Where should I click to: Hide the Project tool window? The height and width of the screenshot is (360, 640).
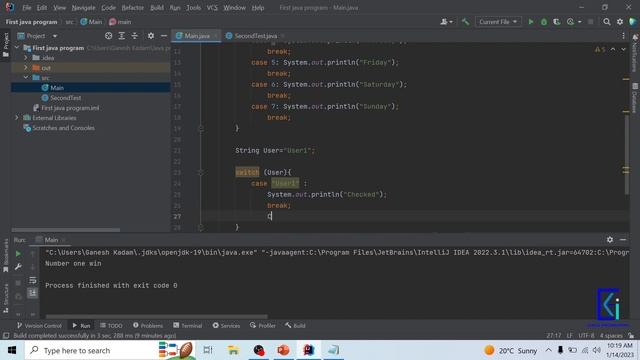(x=164, y=36)
